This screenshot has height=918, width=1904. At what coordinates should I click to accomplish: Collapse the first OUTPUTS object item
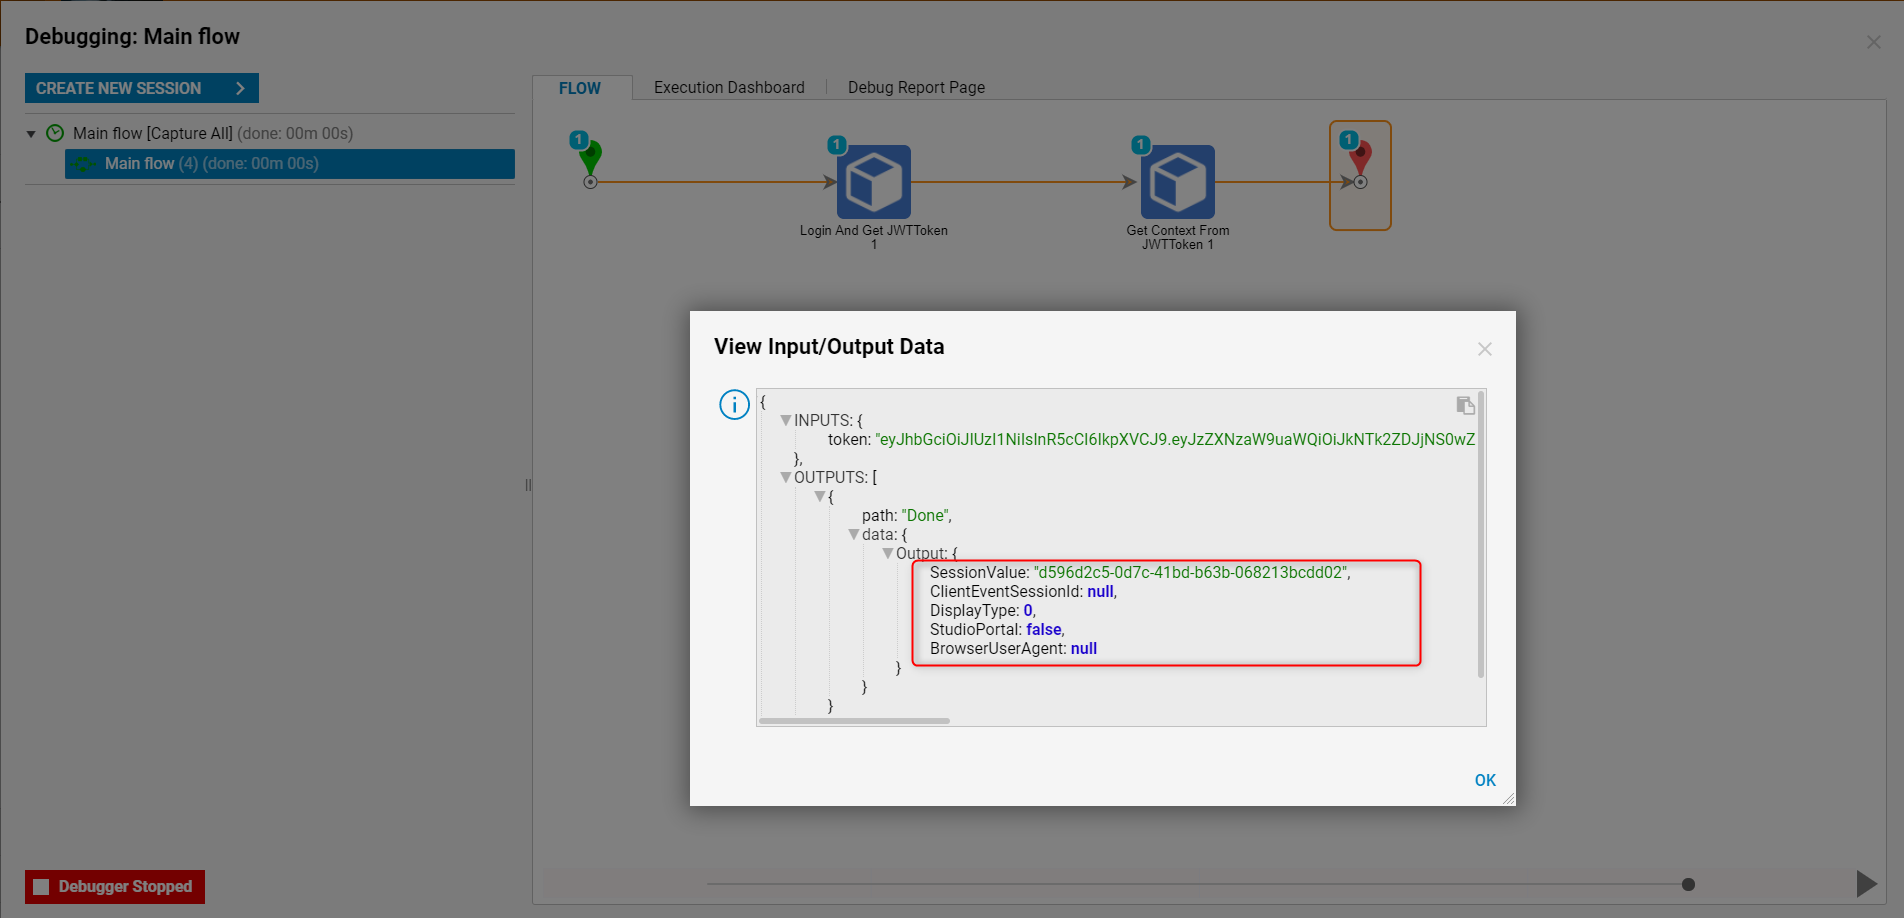pyautogui.click(x=820, y=497)
